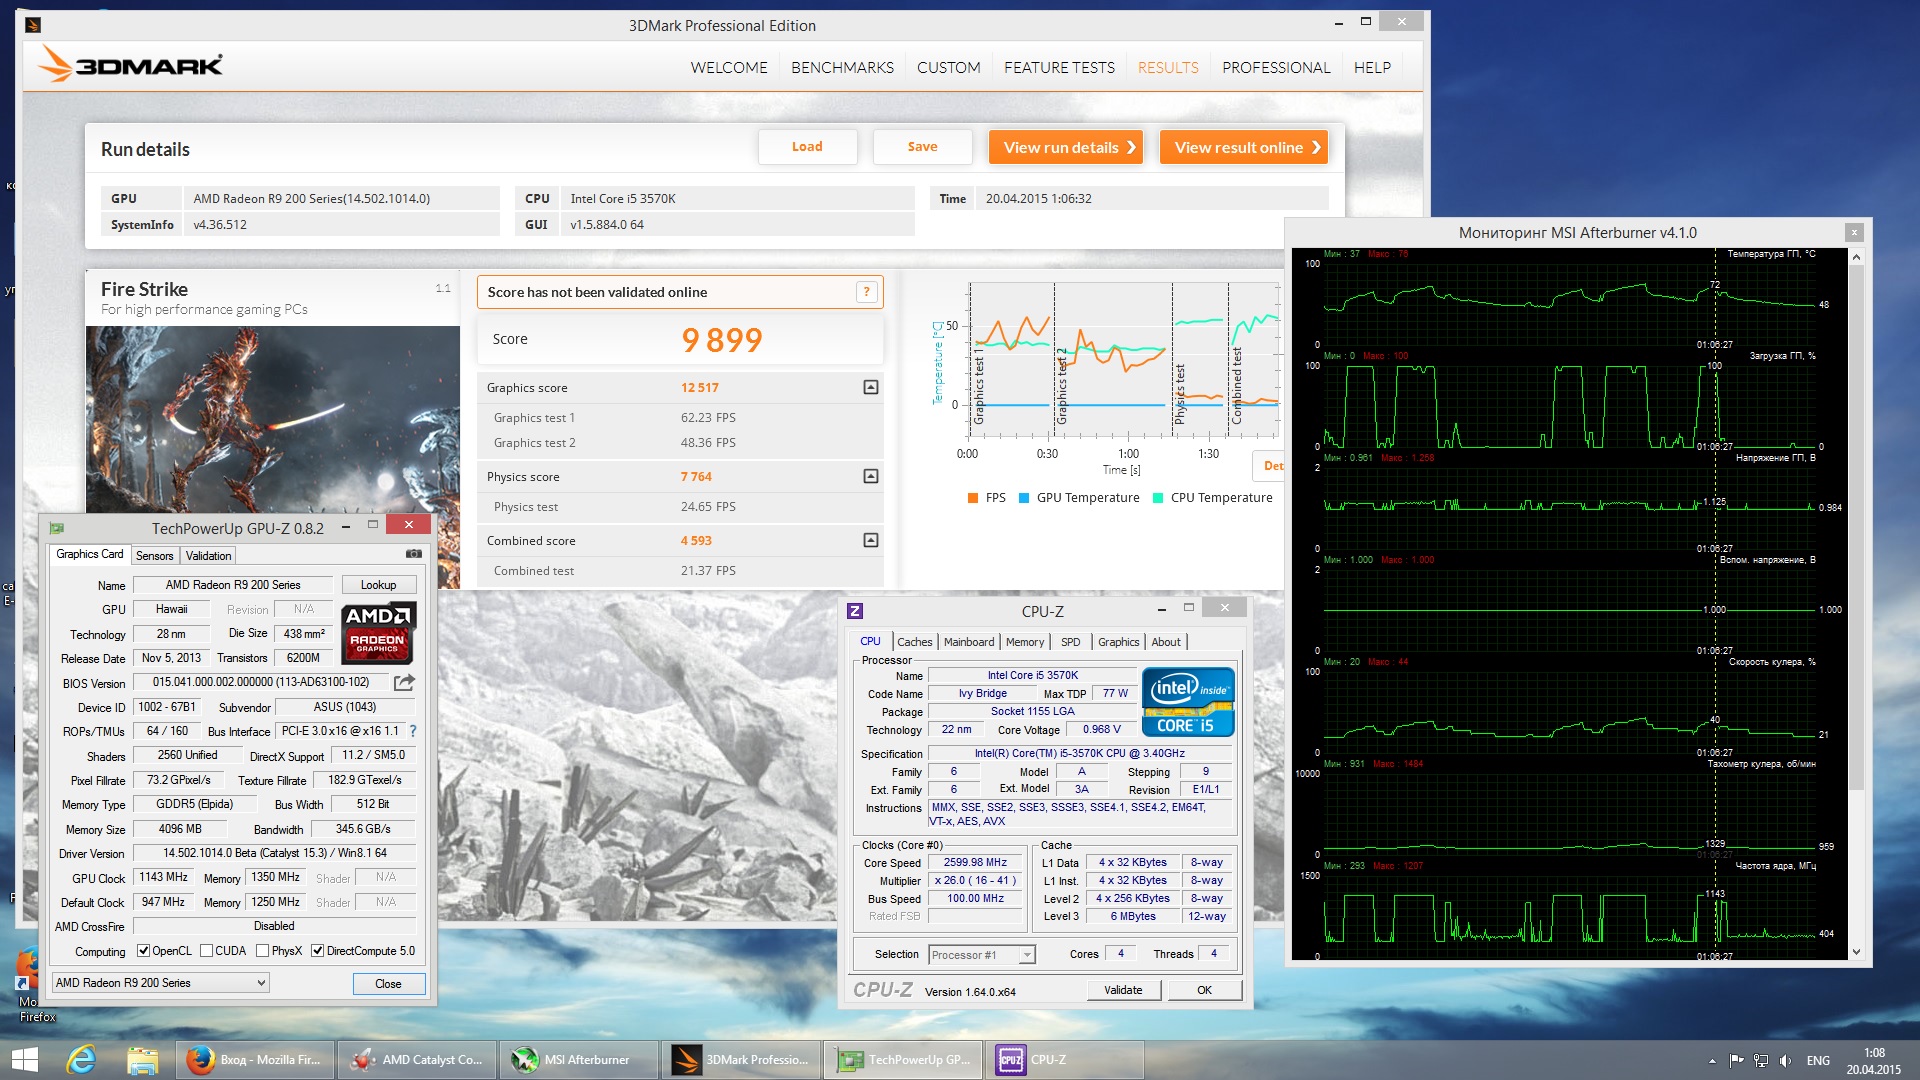Click the GPU-Z title bar icon

[x=57, y=528]
